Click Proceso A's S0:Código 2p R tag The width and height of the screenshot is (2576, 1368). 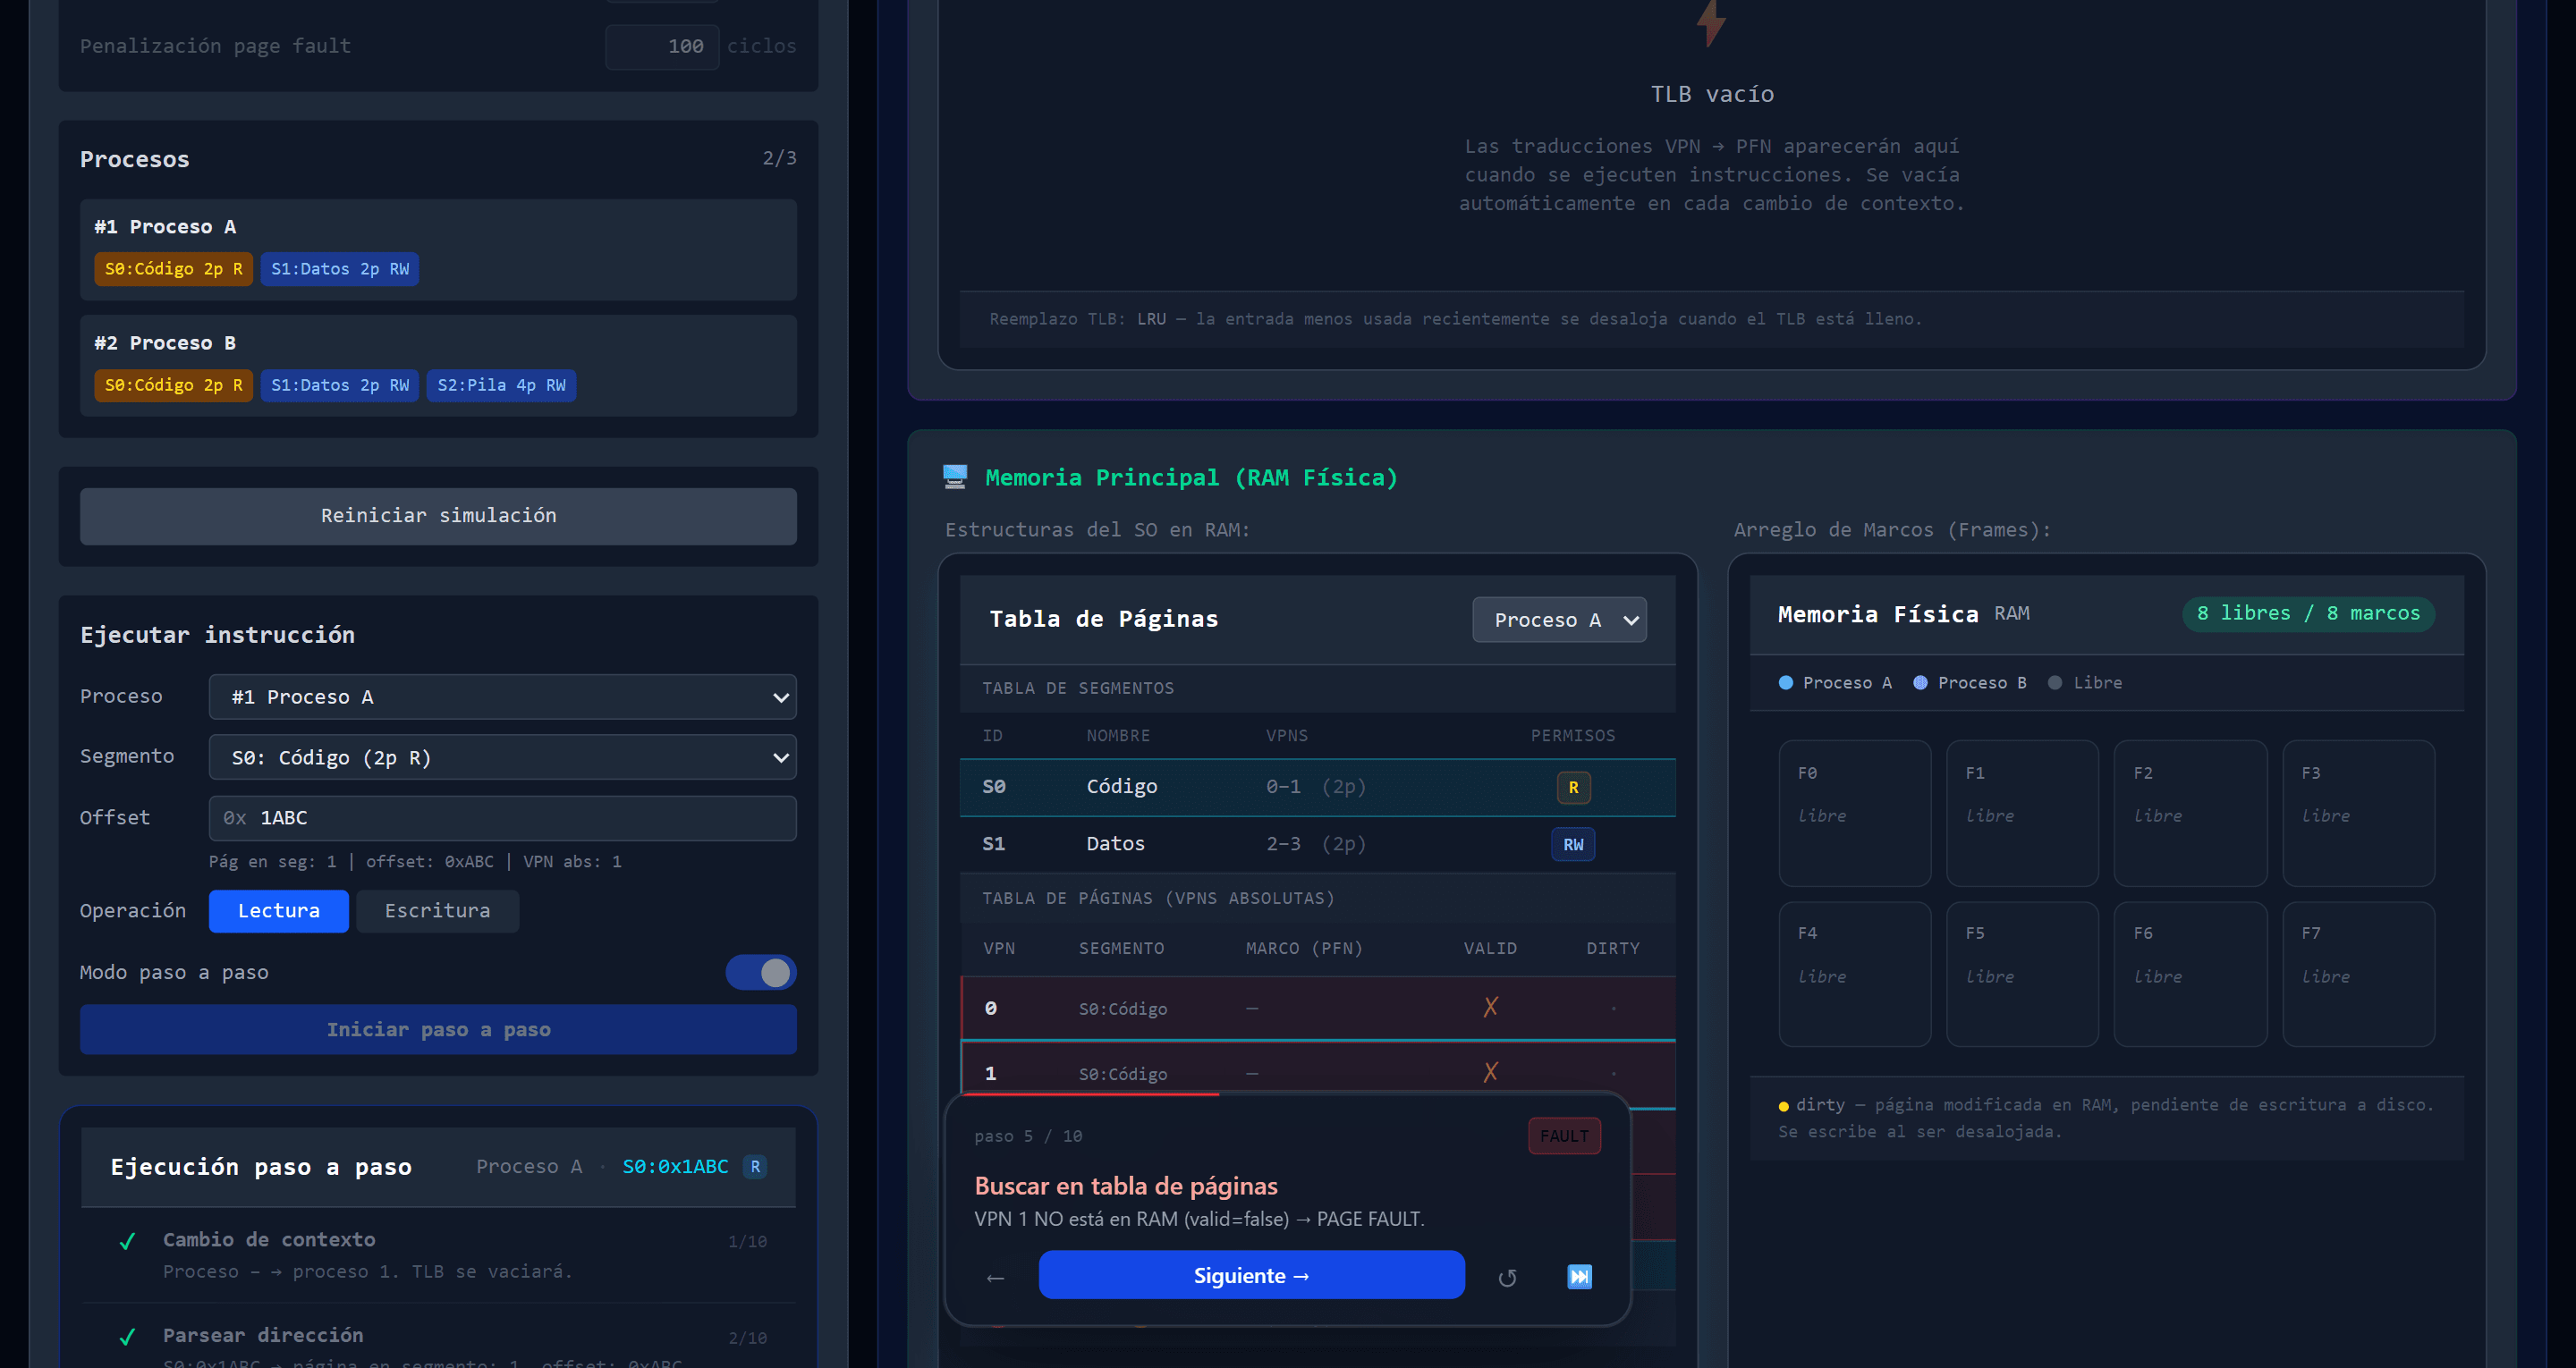173,269
